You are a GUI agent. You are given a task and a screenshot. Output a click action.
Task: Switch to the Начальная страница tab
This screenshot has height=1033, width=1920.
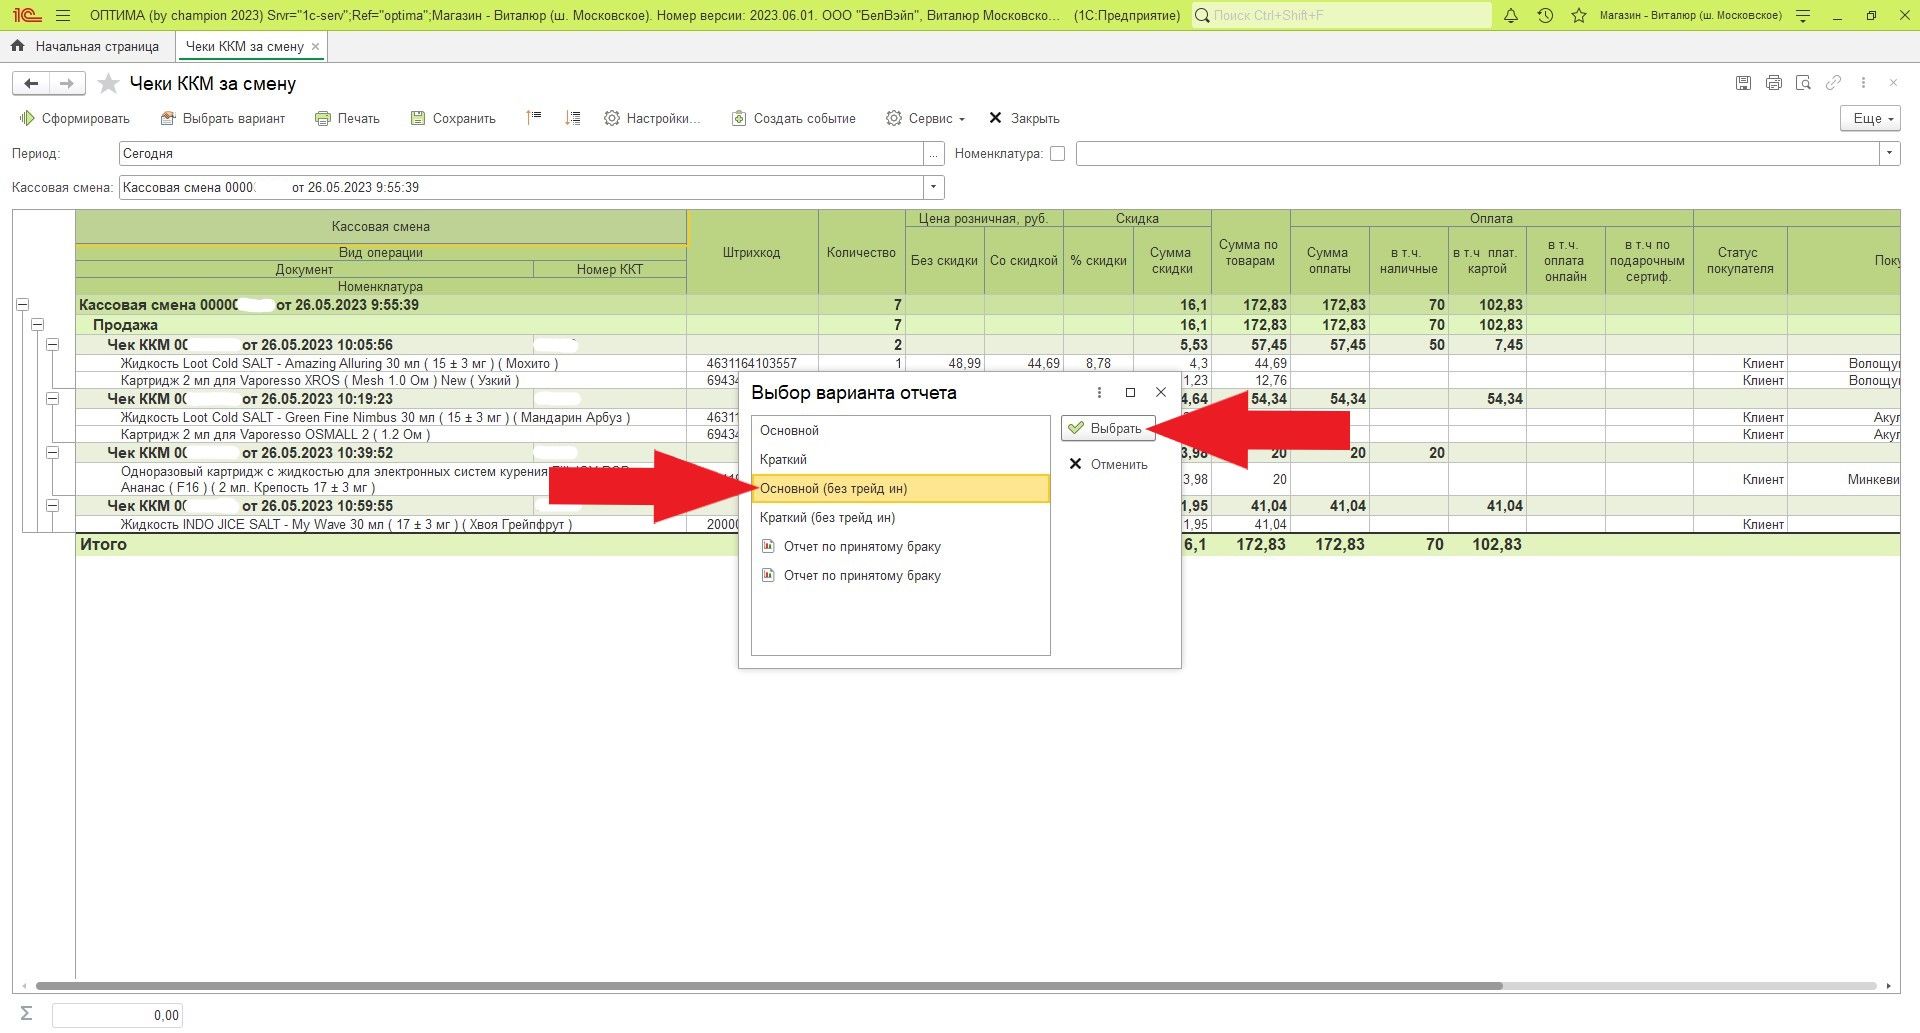point(86,46)
